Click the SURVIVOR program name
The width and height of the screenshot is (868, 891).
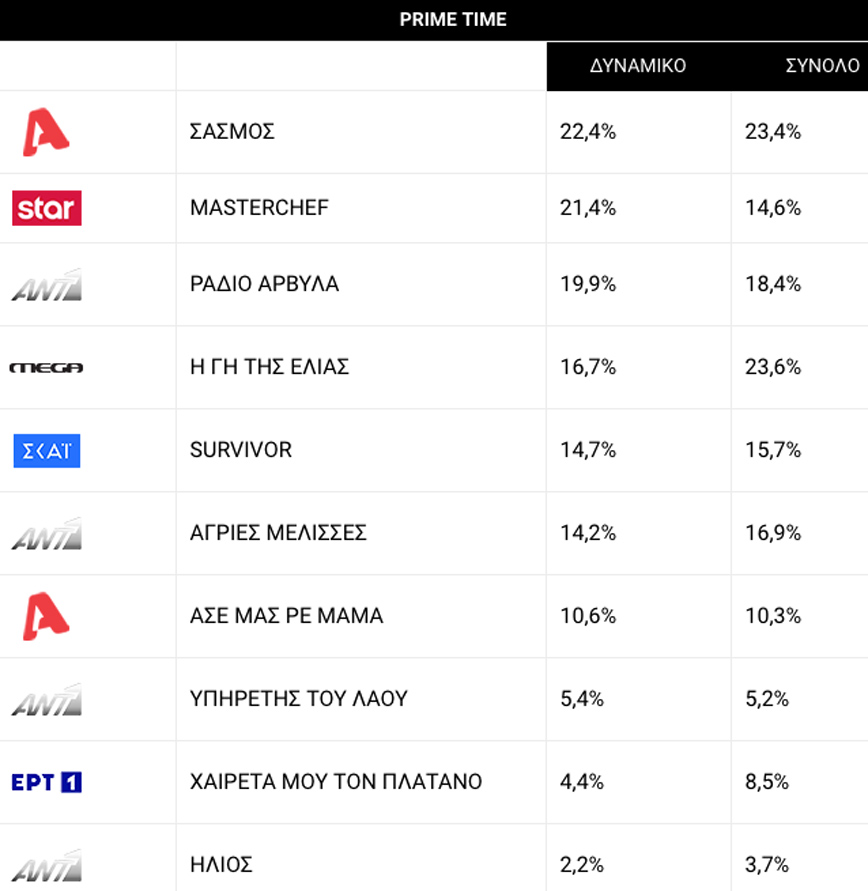coord(241,450)
